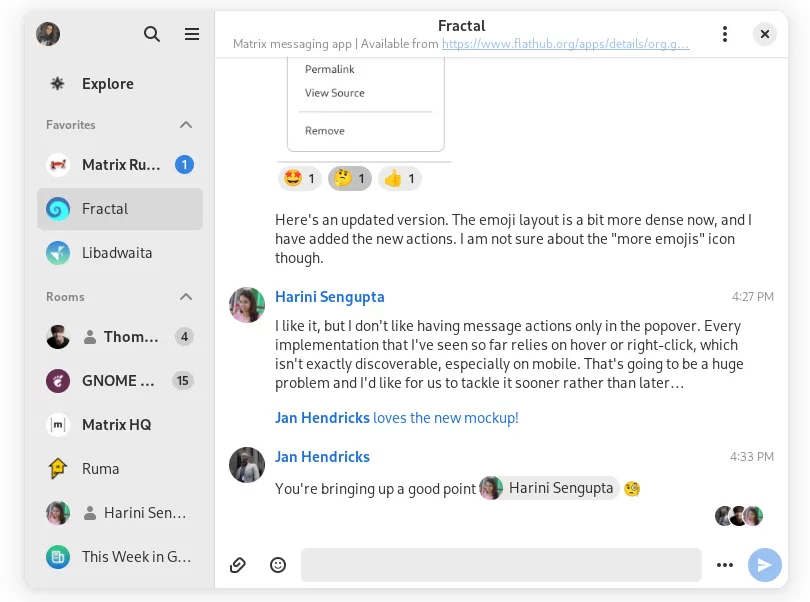Open the flathub.org link in header
This screenshot has width=810, height=602.
point(566,44)
